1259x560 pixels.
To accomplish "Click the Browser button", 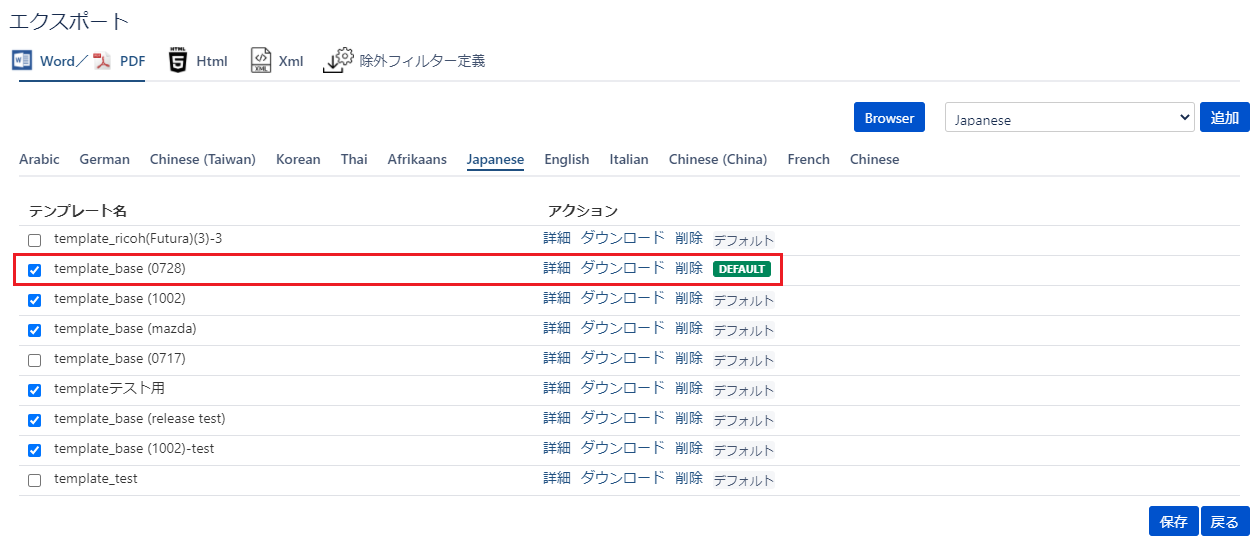I will [x=889, y=118].
